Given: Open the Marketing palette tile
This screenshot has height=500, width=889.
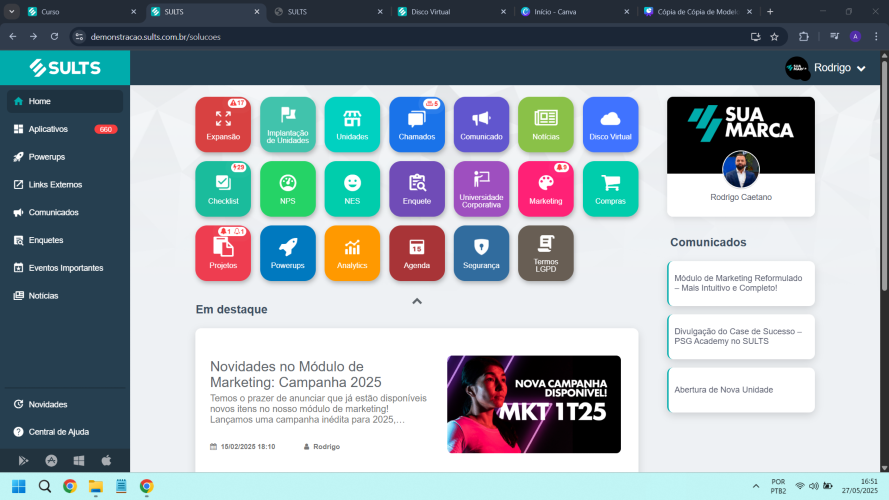Looking at the screenshot, I should 545,189.
